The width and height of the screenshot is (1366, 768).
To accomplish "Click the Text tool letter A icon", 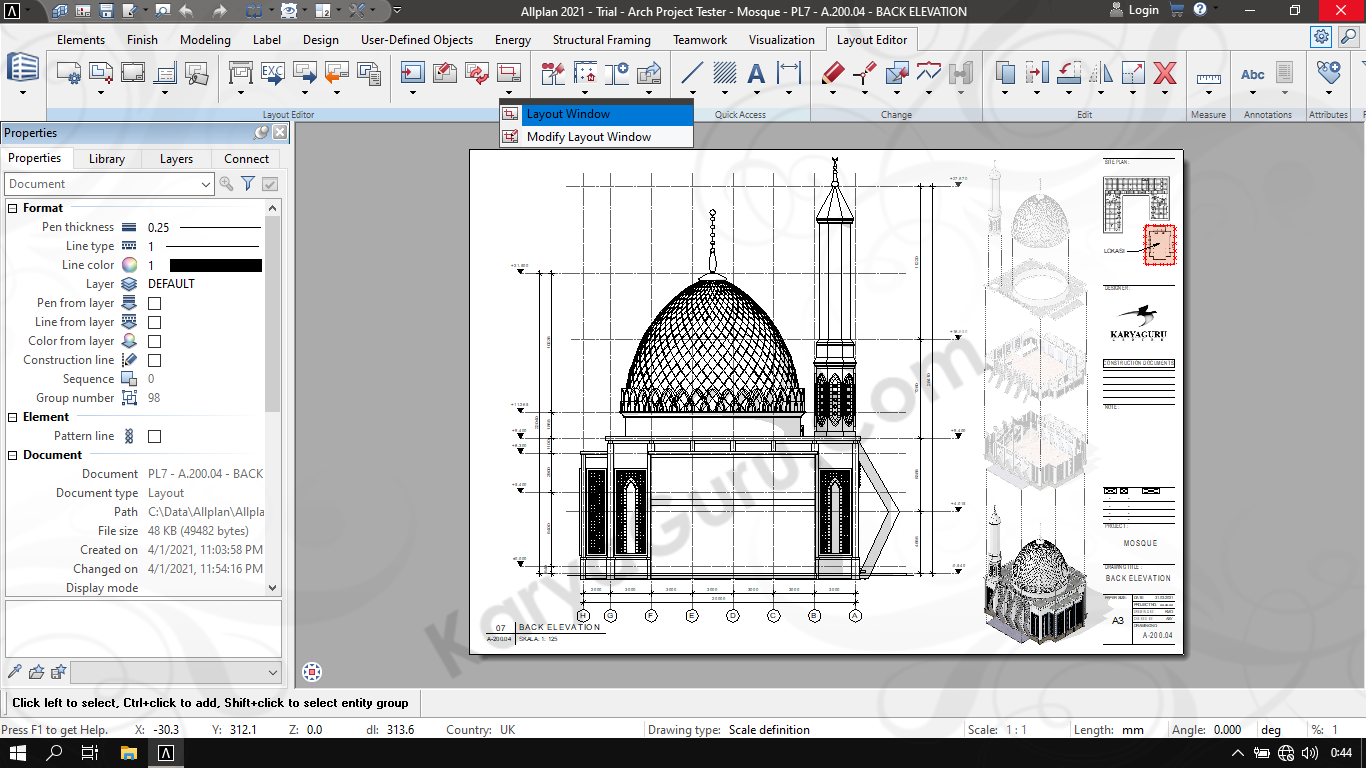I will 756,73.
